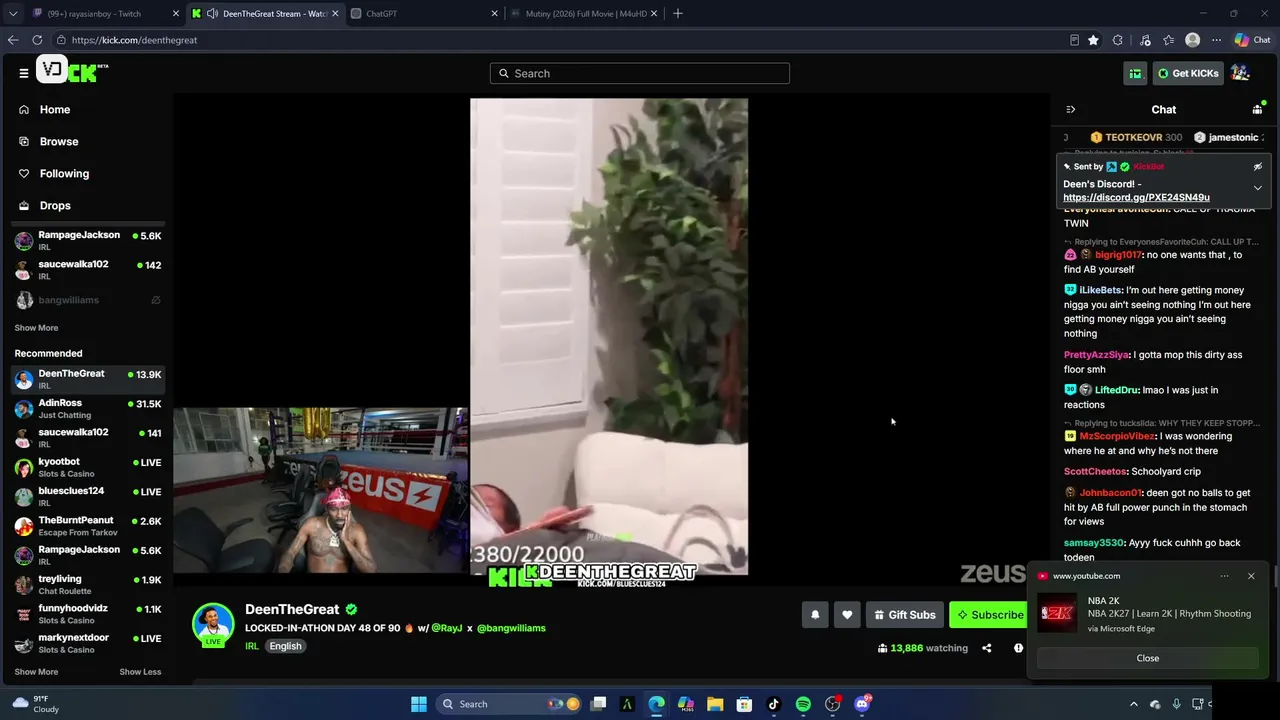The width and height of the screenshot is (1280, 720).
Task: Expand Show More under Recommended channels
Action: click(36, 672)
